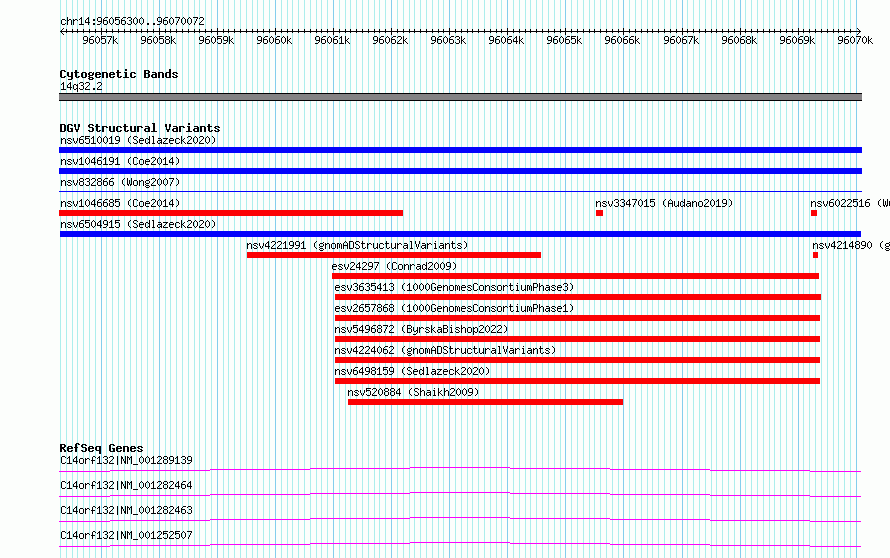
Task: Click the red esv3635413 variant bar
Action: (578, 297)
